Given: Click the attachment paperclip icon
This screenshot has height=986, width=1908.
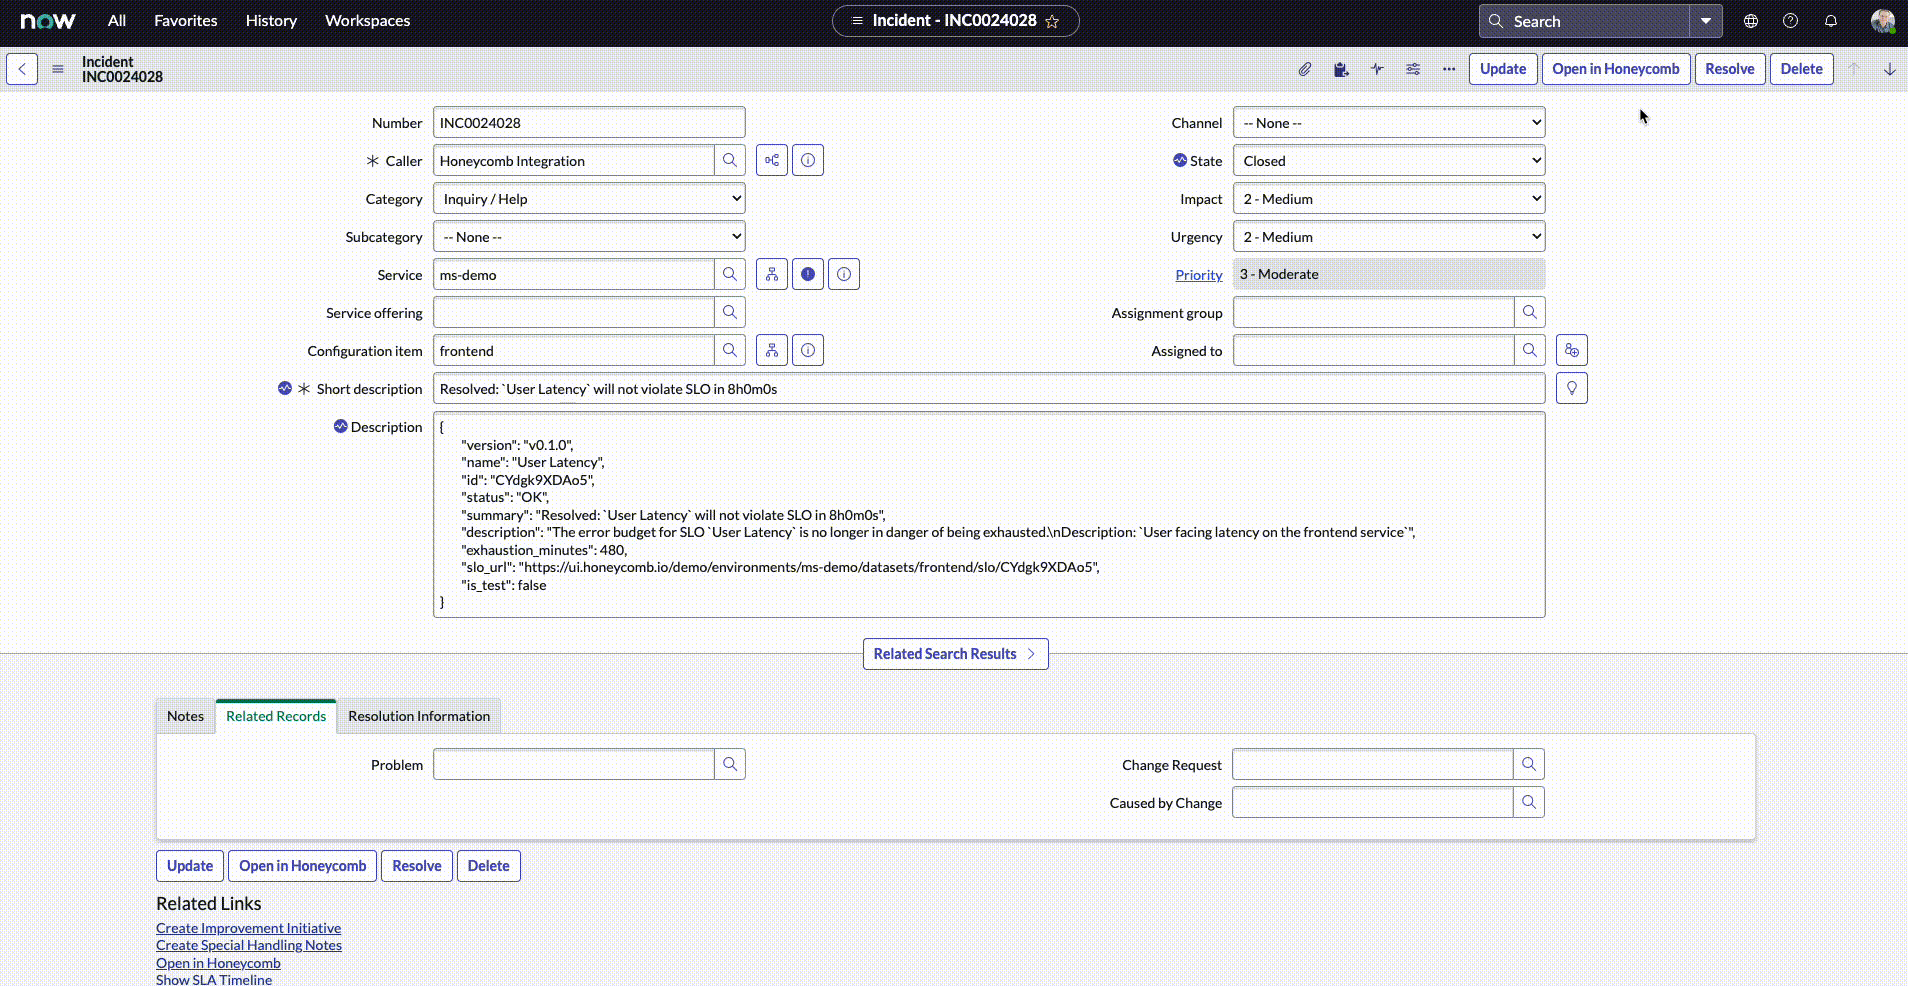Looking at the screenshot, I should [1305, 69].
